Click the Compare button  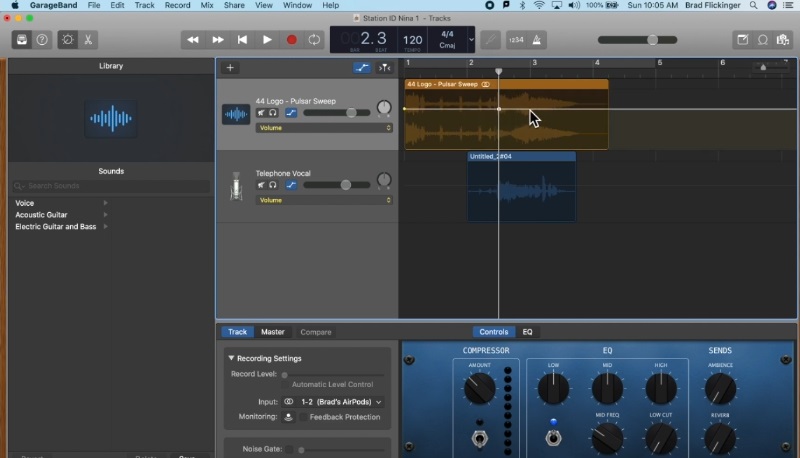click(x=316, y=332)
